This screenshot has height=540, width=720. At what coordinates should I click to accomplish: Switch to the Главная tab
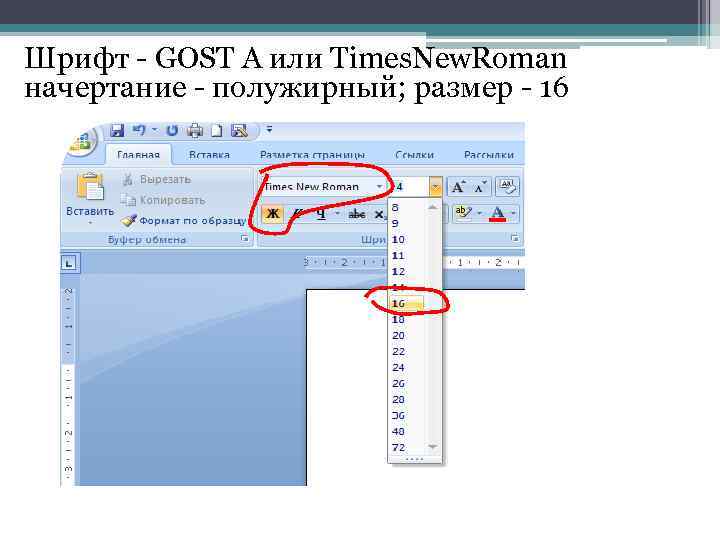138,155
